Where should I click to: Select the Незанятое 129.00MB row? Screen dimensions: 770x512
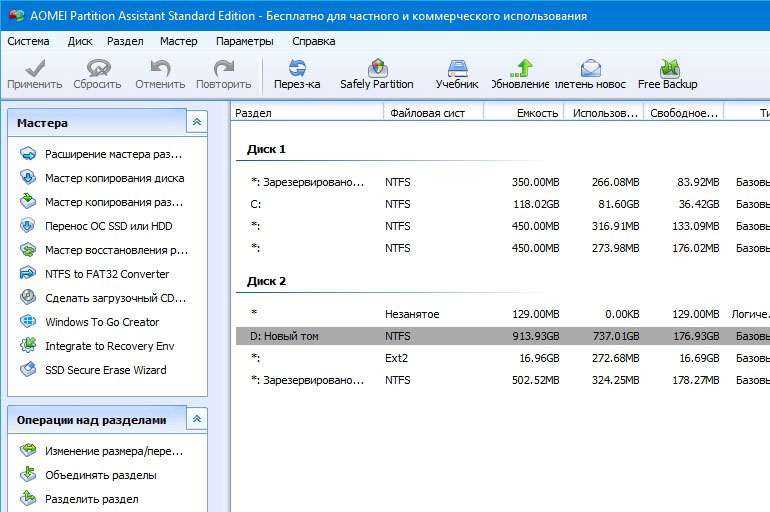click(x=503, y=314)
